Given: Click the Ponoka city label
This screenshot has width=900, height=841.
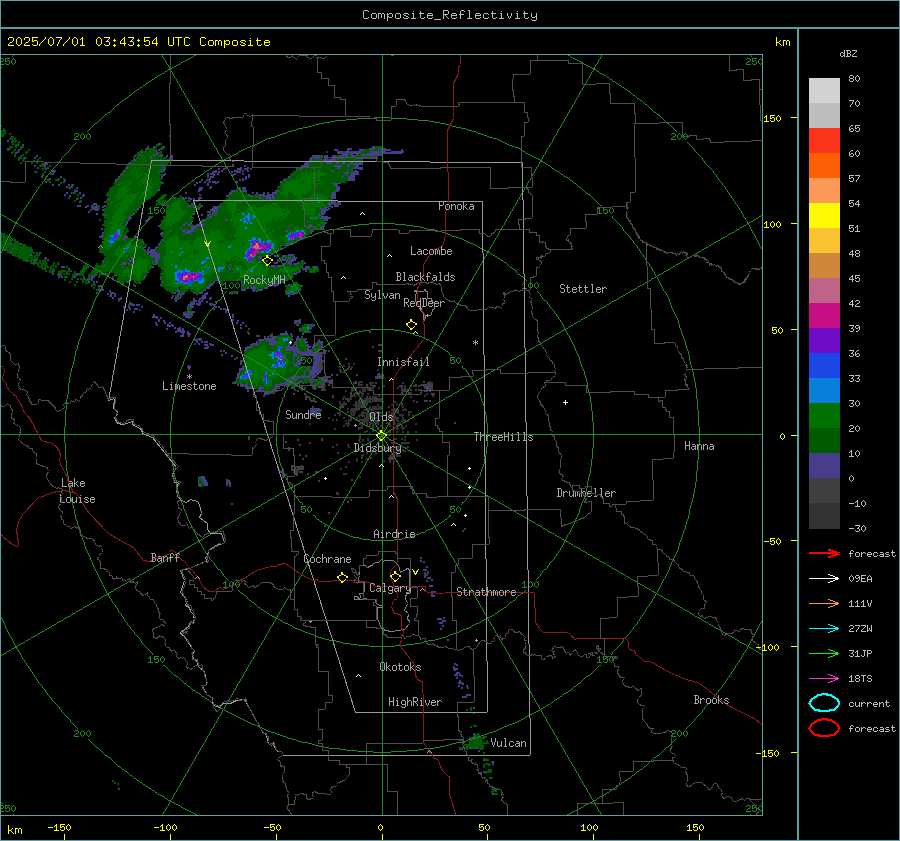Looking at the screenshot, I should pos(456,206).
